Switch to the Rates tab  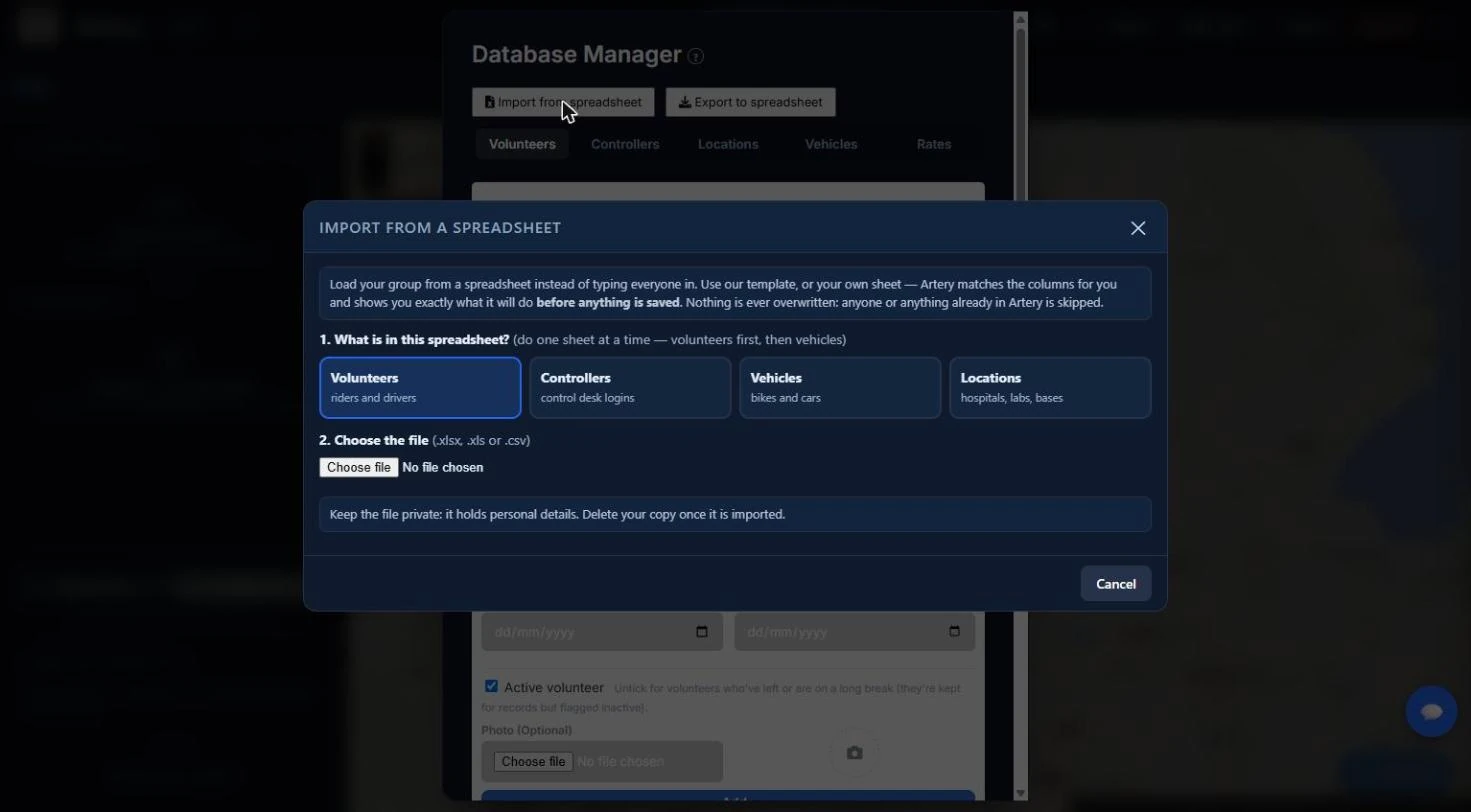[934, 144]
